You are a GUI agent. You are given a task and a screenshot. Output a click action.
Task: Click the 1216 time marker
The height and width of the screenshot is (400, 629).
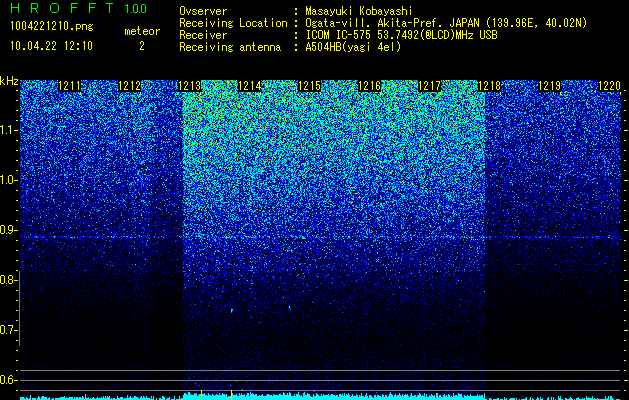click(369, 86)
